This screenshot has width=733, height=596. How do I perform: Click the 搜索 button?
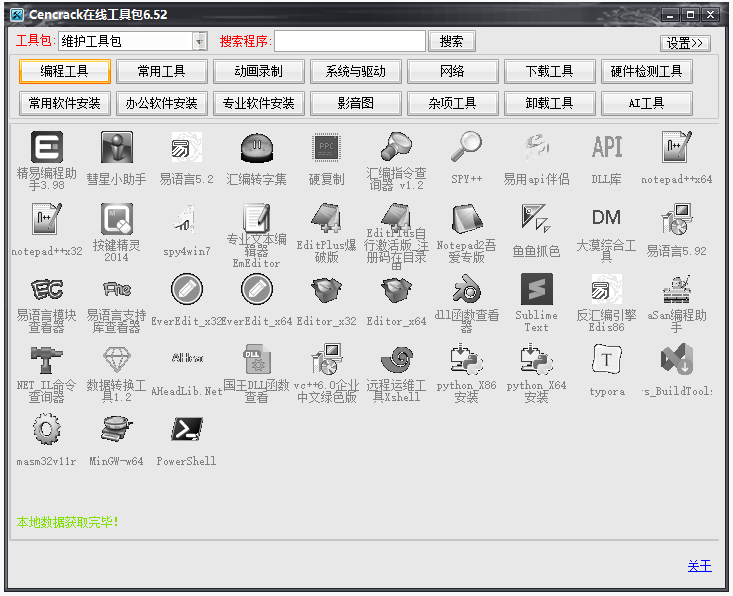pyautogui.click(x=451, y=41)
